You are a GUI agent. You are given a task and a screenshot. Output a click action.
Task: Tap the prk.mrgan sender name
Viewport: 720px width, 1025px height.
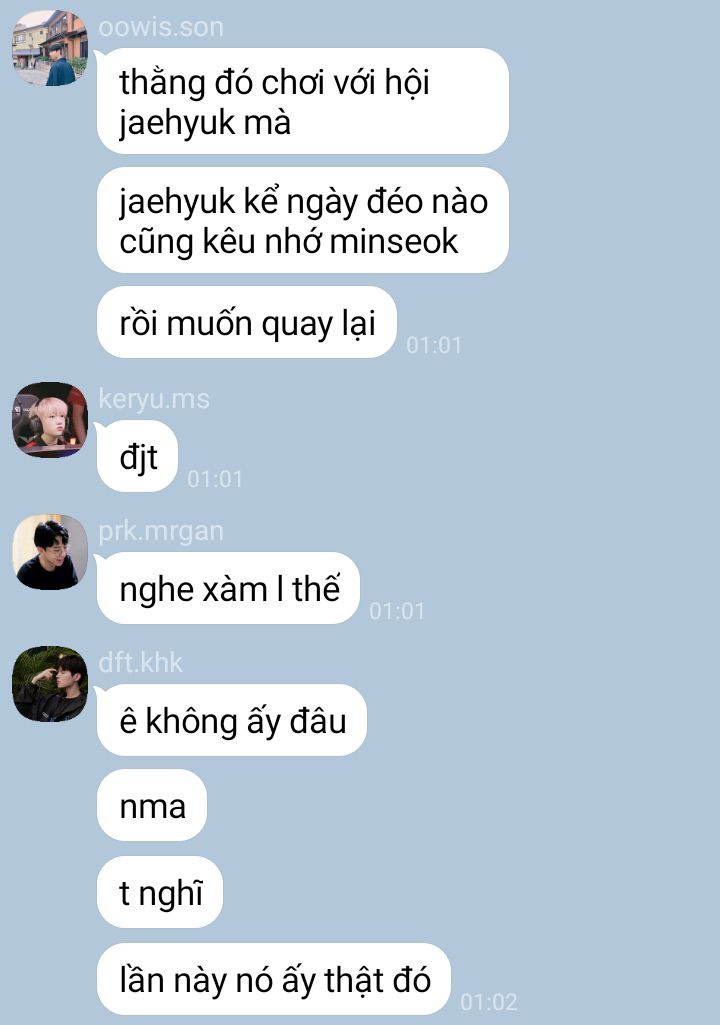pos(161,531)
